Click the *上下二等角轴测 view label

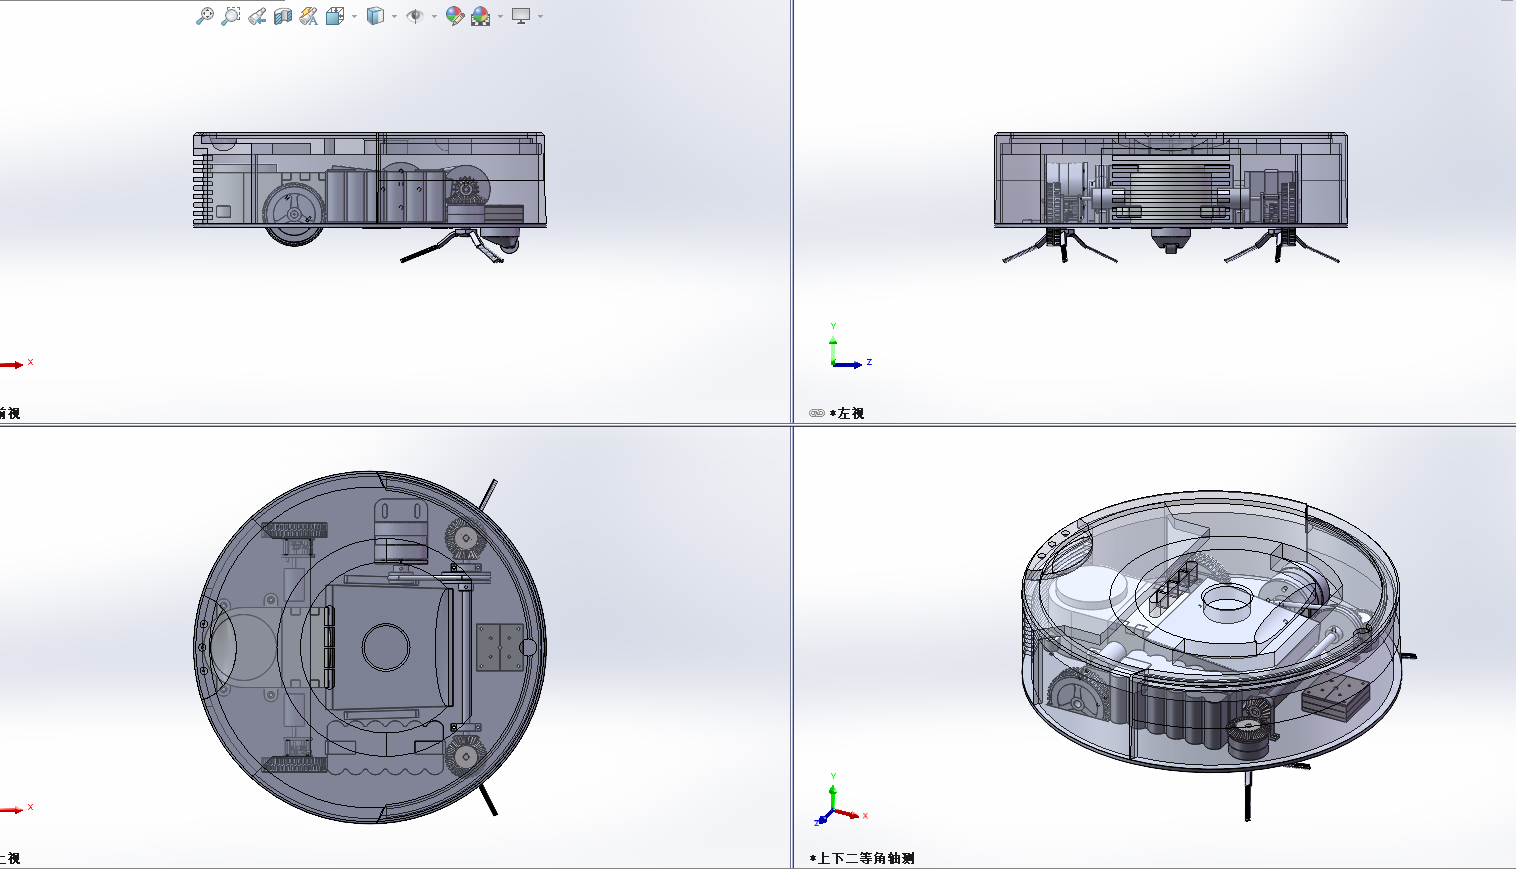pos(862,858)
